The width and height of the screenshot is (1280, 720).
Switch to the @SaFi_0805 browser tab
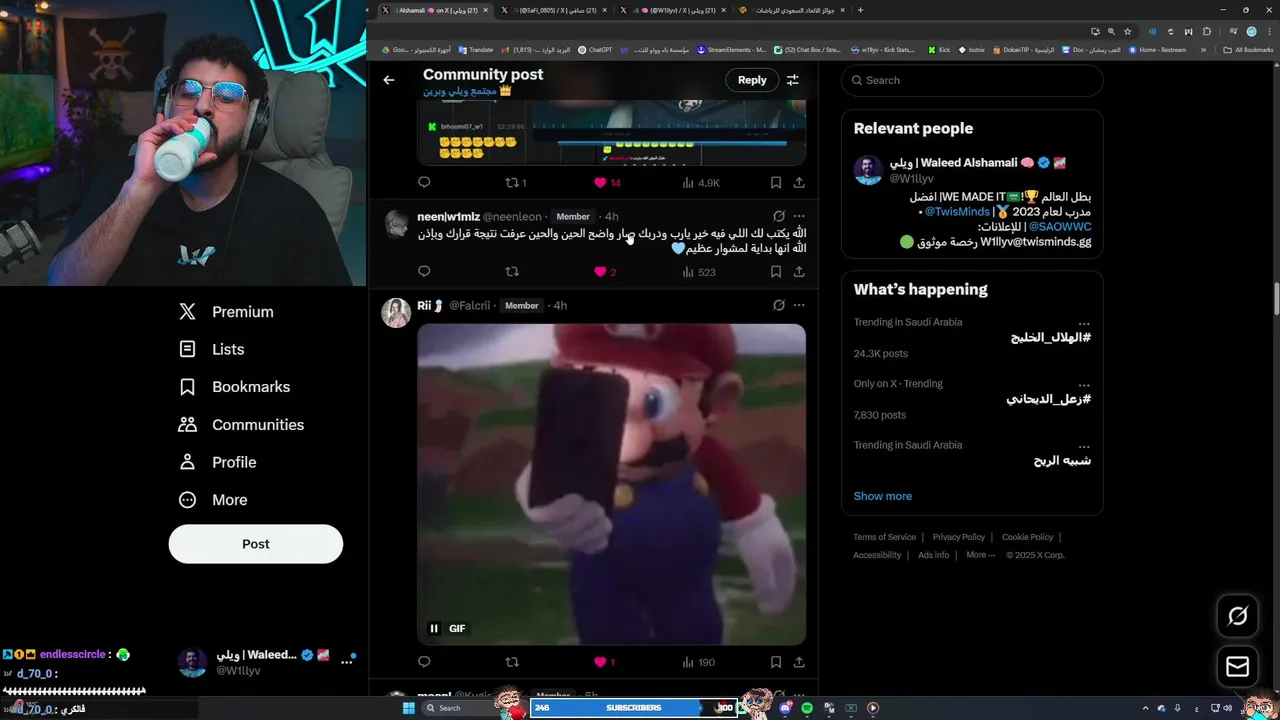pos(556,10)
